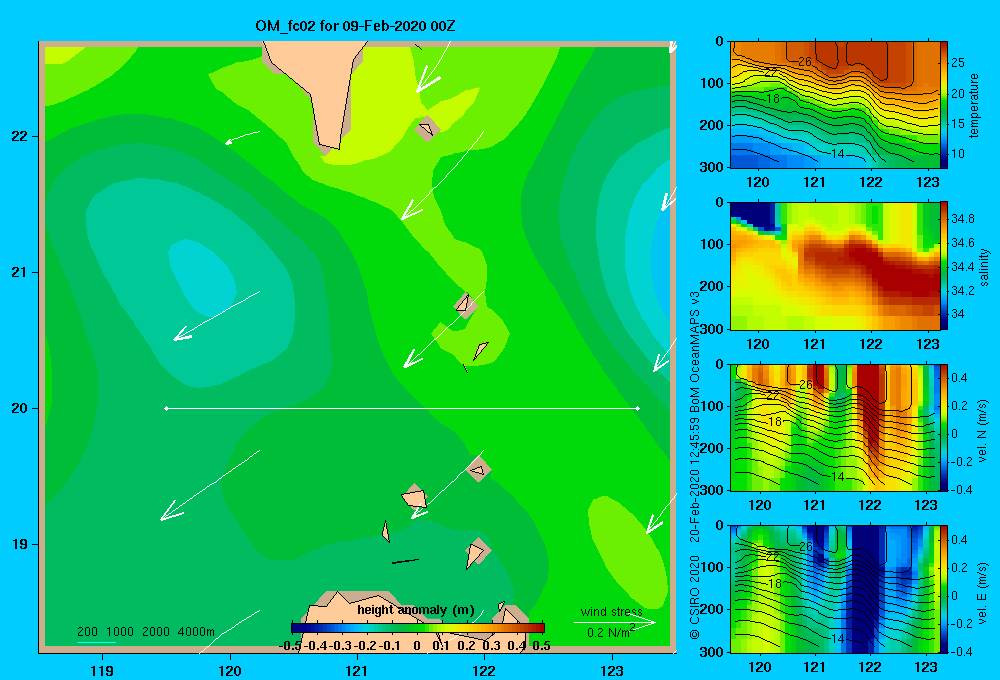This screenshot has width=1000, height=680.
Task: Select latitude label 22 on main map
Action: click(x=20, y=137)
